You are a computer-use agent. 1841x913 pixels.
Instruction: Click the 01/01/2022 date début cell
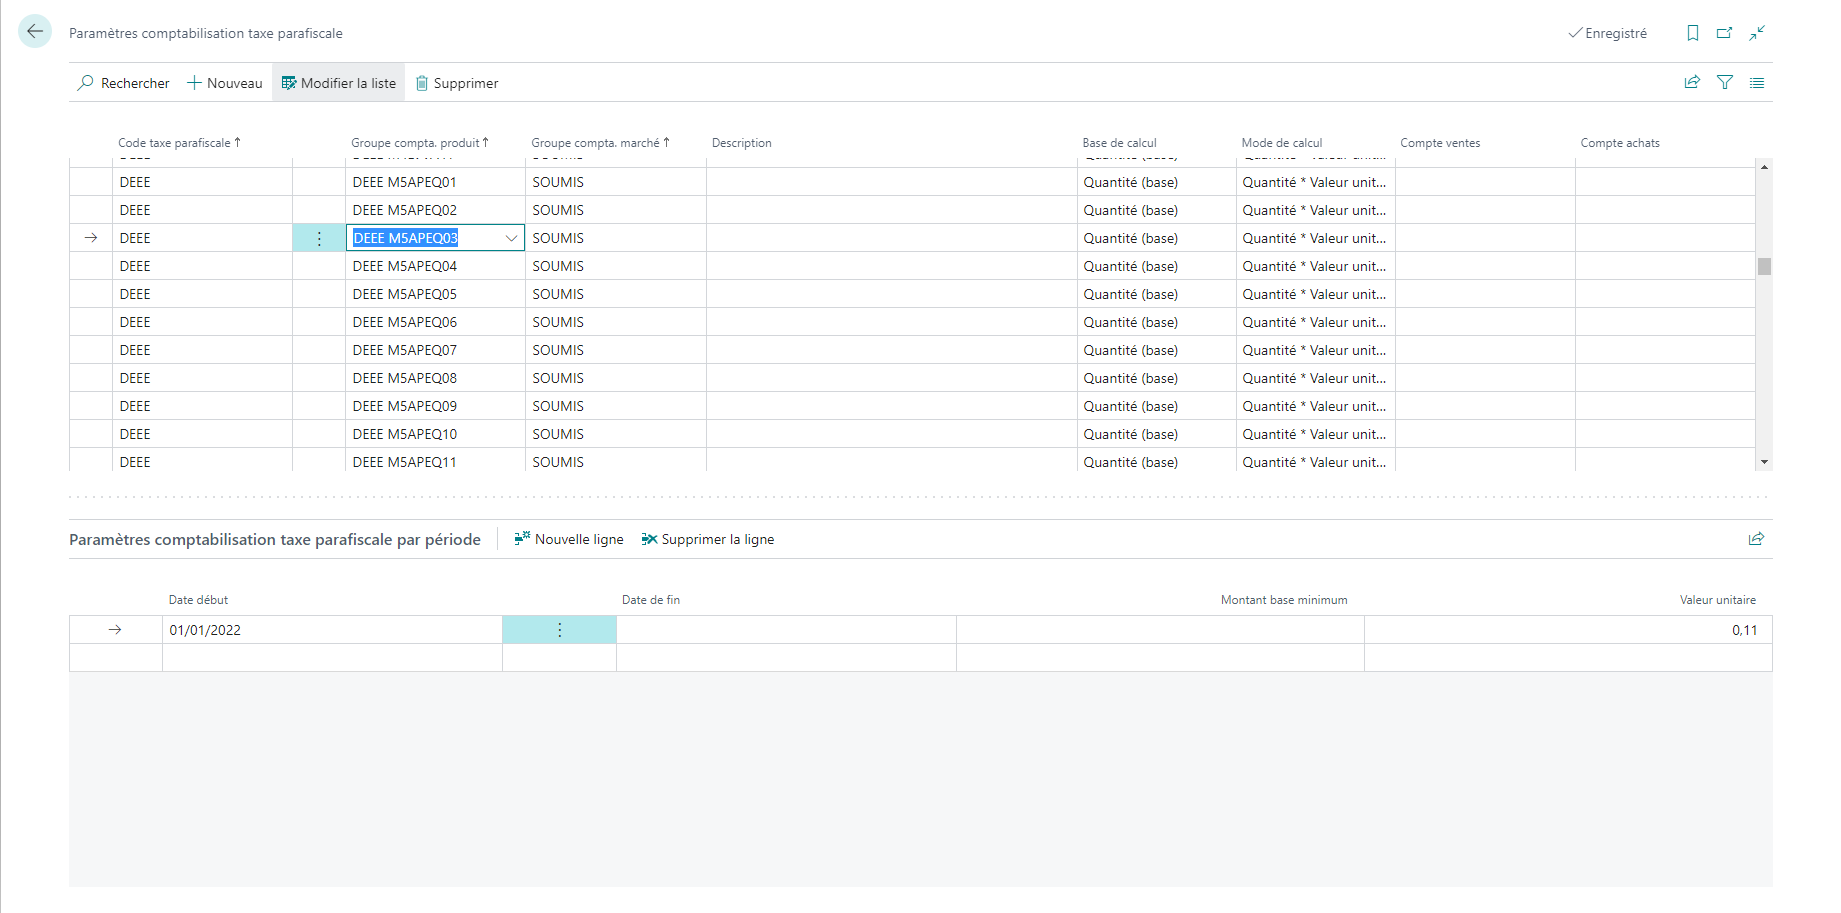332,630
